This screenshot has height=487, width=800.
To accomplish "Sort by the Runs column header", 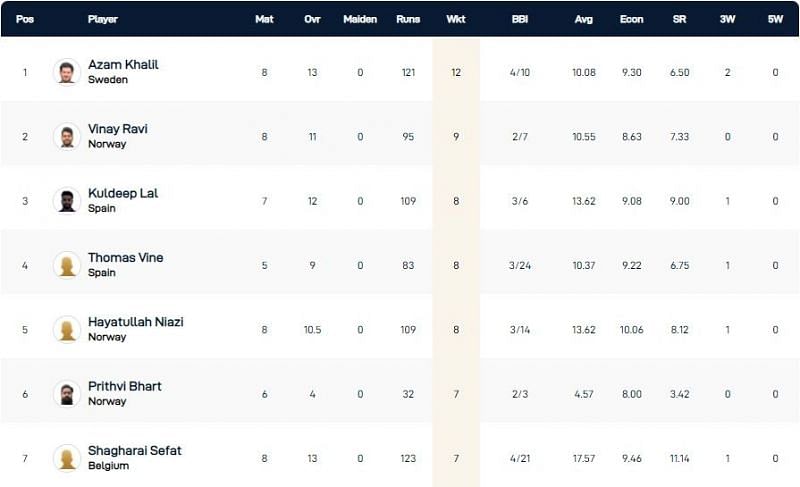I will 408,19.
